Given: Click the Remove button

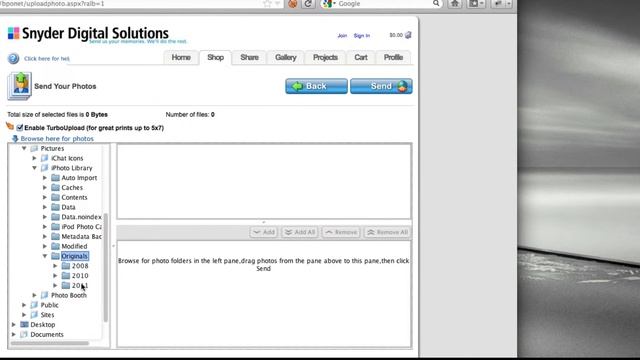Looking at the screenshot, I should click(x=341, y=232).
